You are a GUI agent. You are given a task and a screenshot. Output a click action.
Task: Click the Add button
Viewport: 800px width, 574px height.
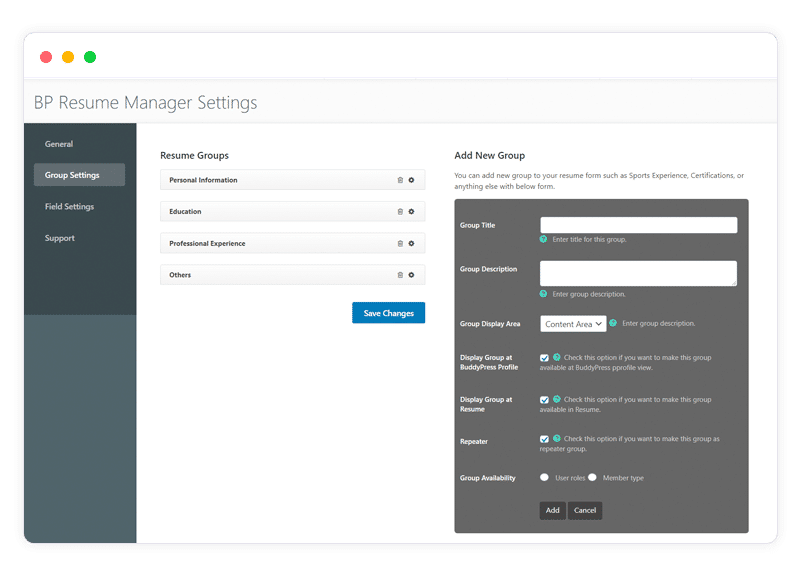[x=553, y=510]
